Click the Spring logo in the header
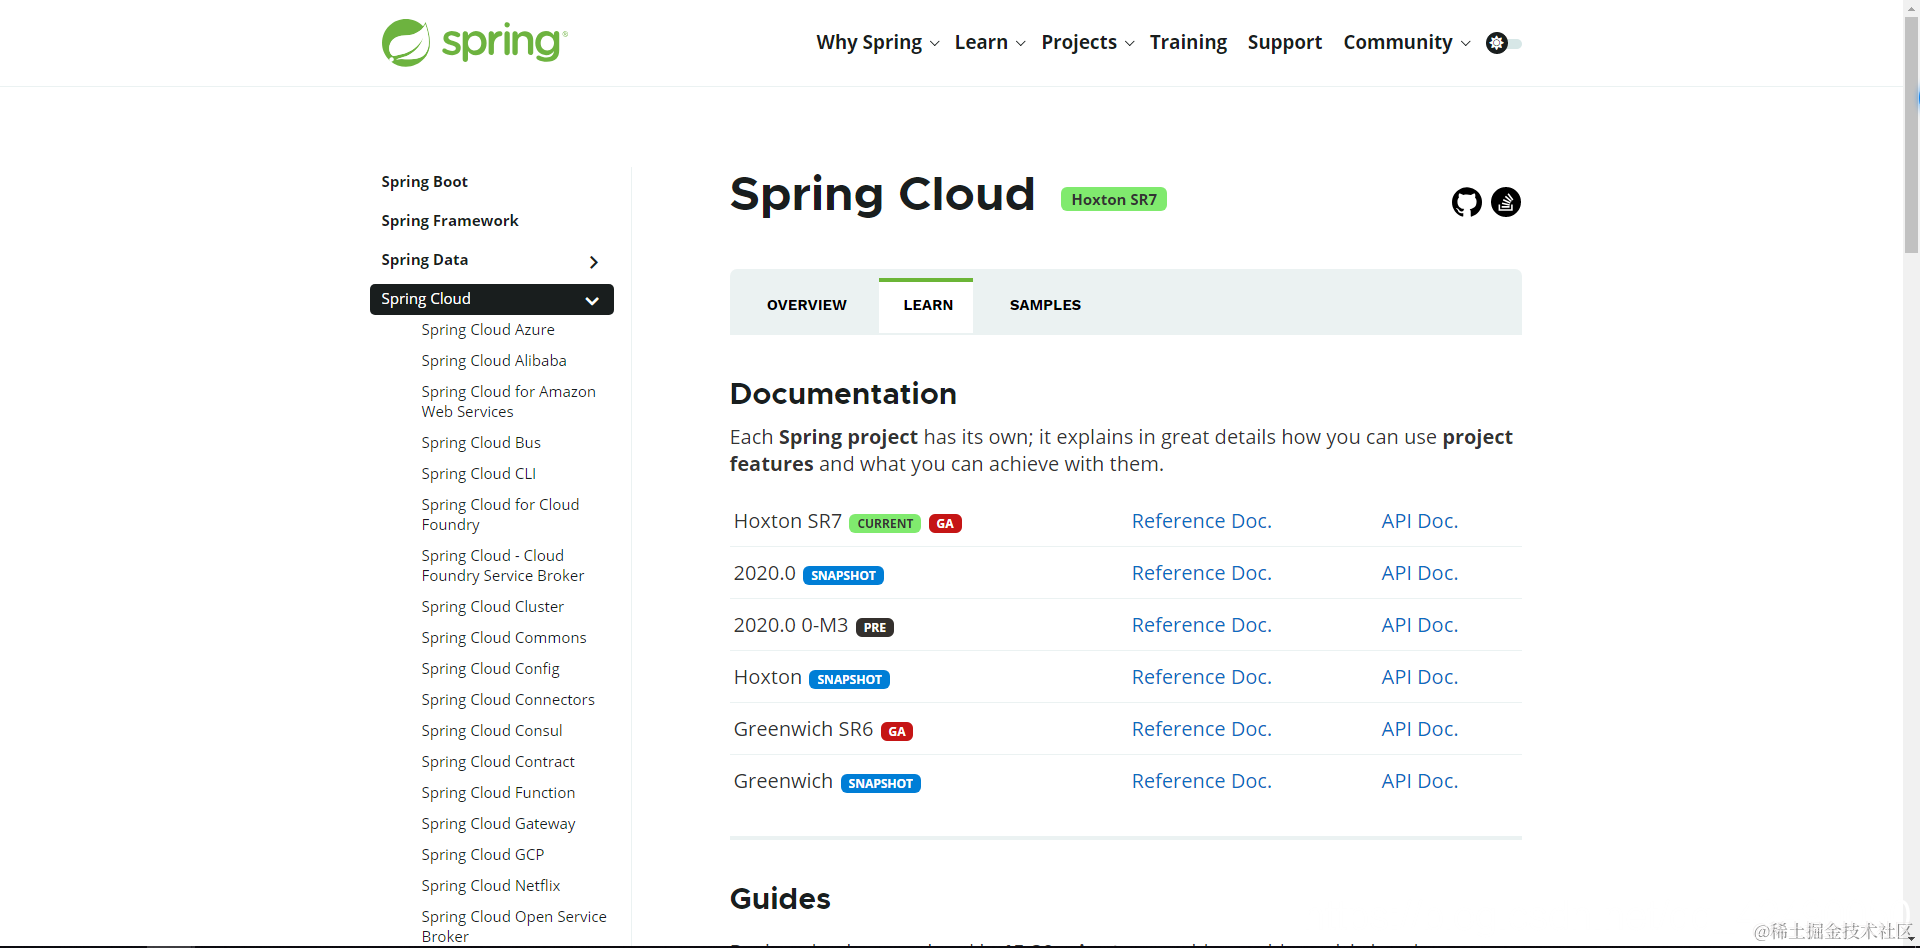Image resolution: width=1920 pixels, height=948 pixels. coord(472,42)
